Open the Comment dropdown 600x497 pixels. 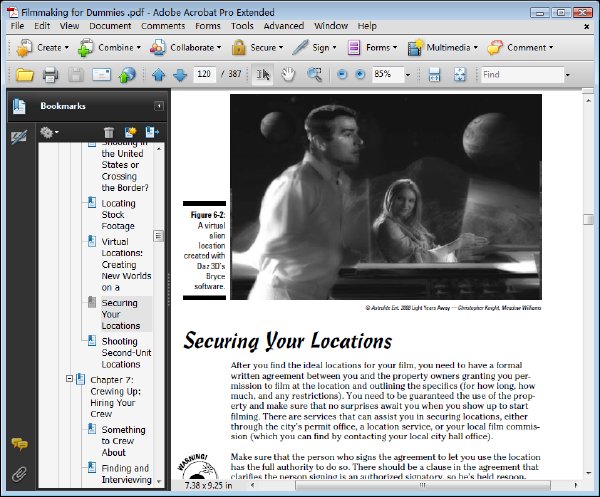coord(520,48)
